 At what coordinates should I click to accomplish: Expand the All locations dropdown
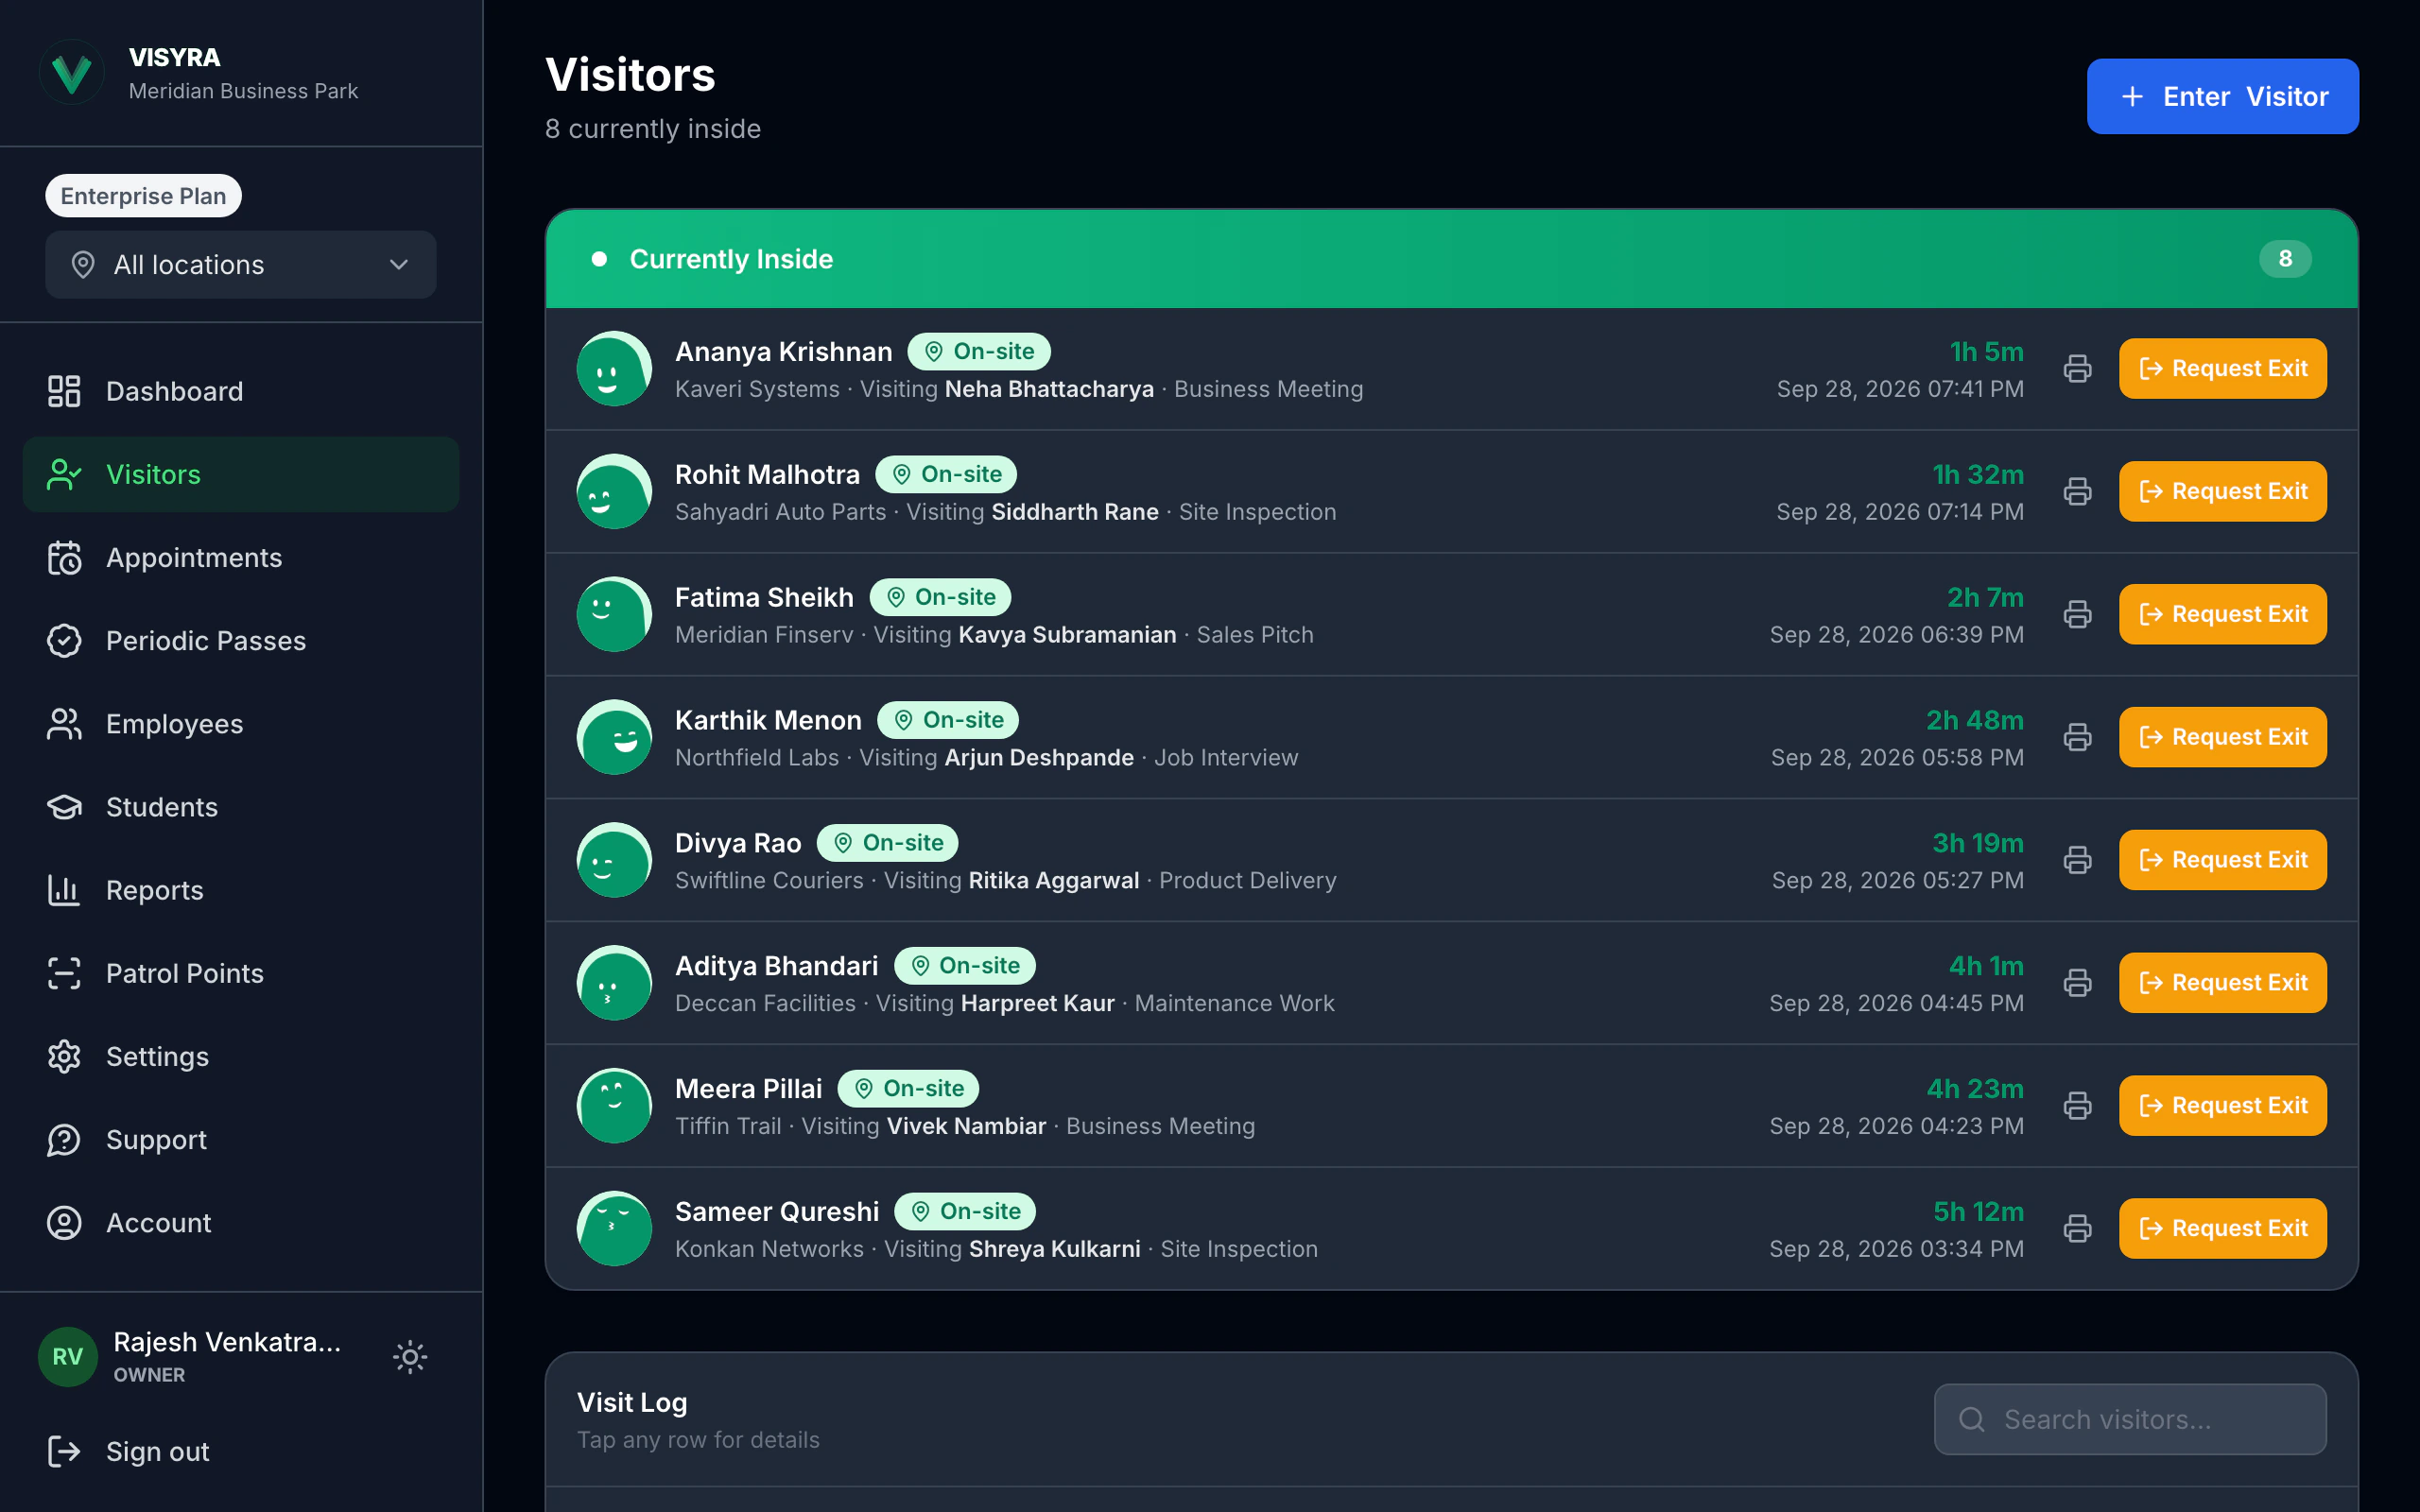241,265
